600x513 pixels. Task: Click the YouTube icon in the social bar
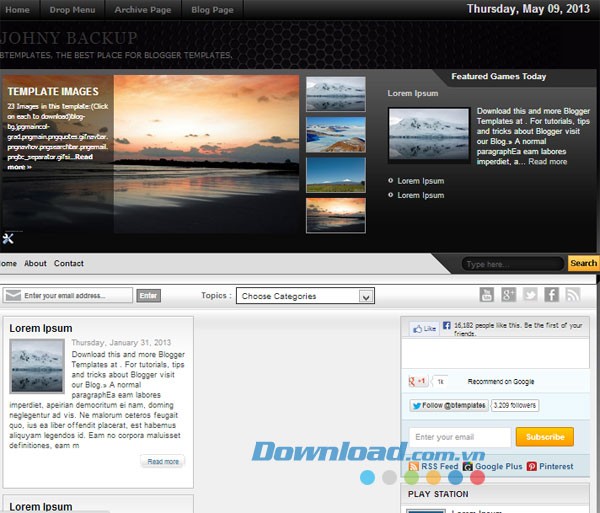point(487,294)
